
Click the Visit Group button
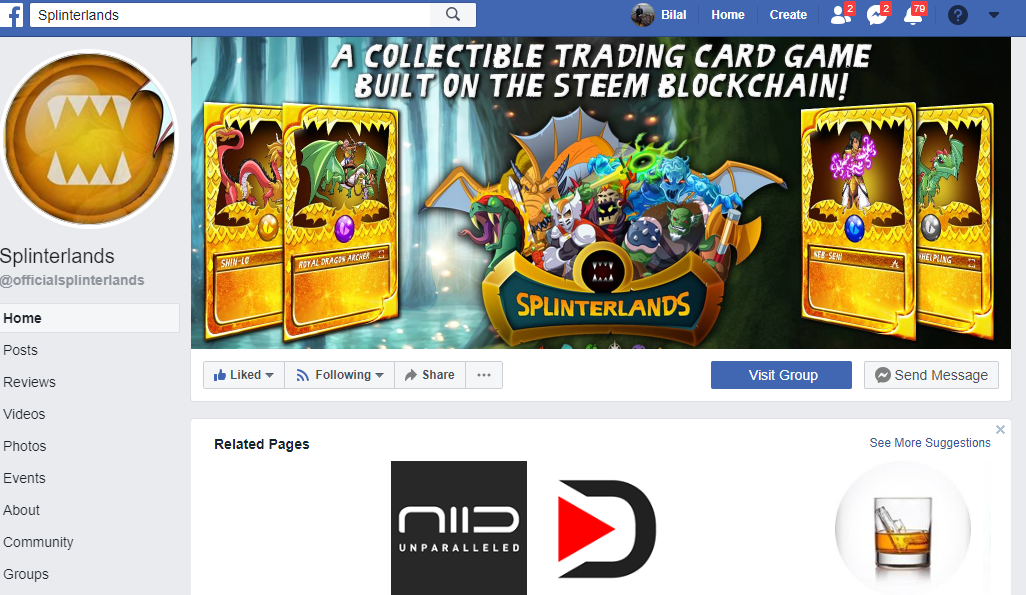tap(781, 375)
